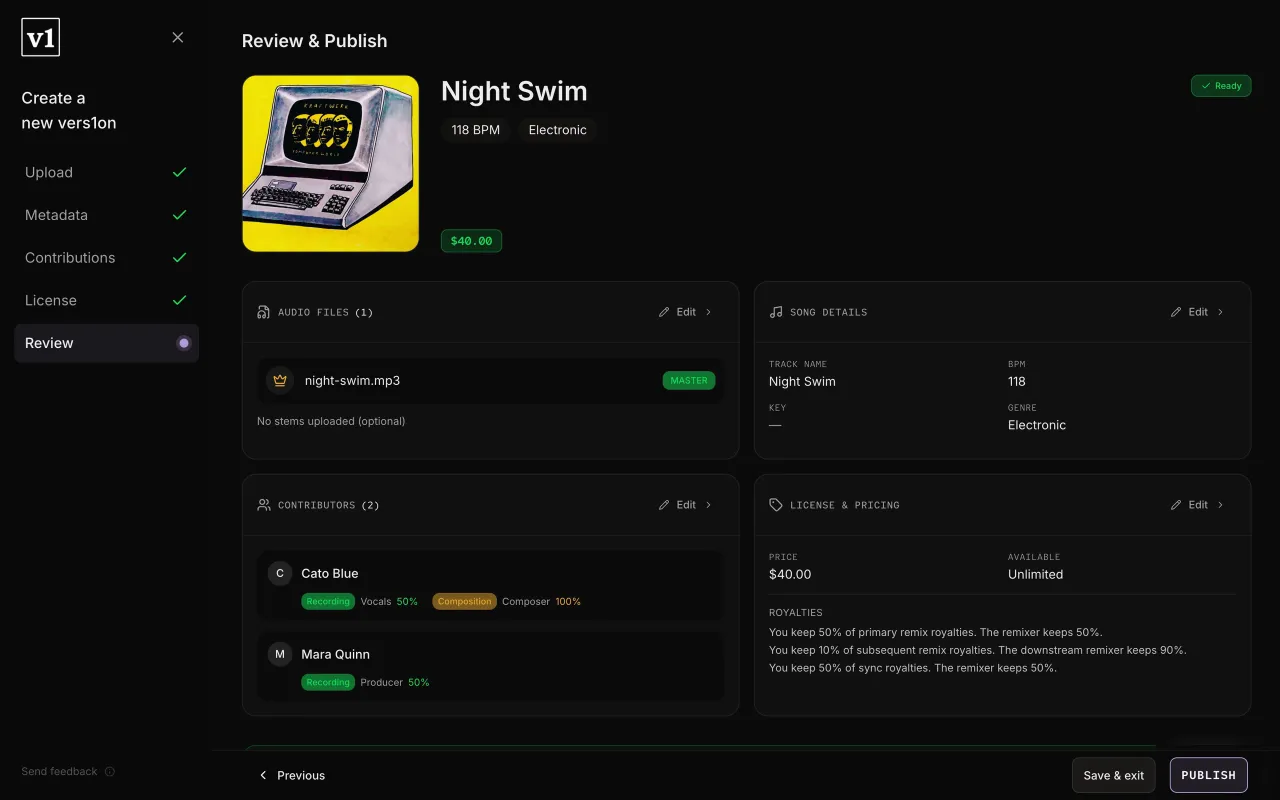Go to the License step

106,300
